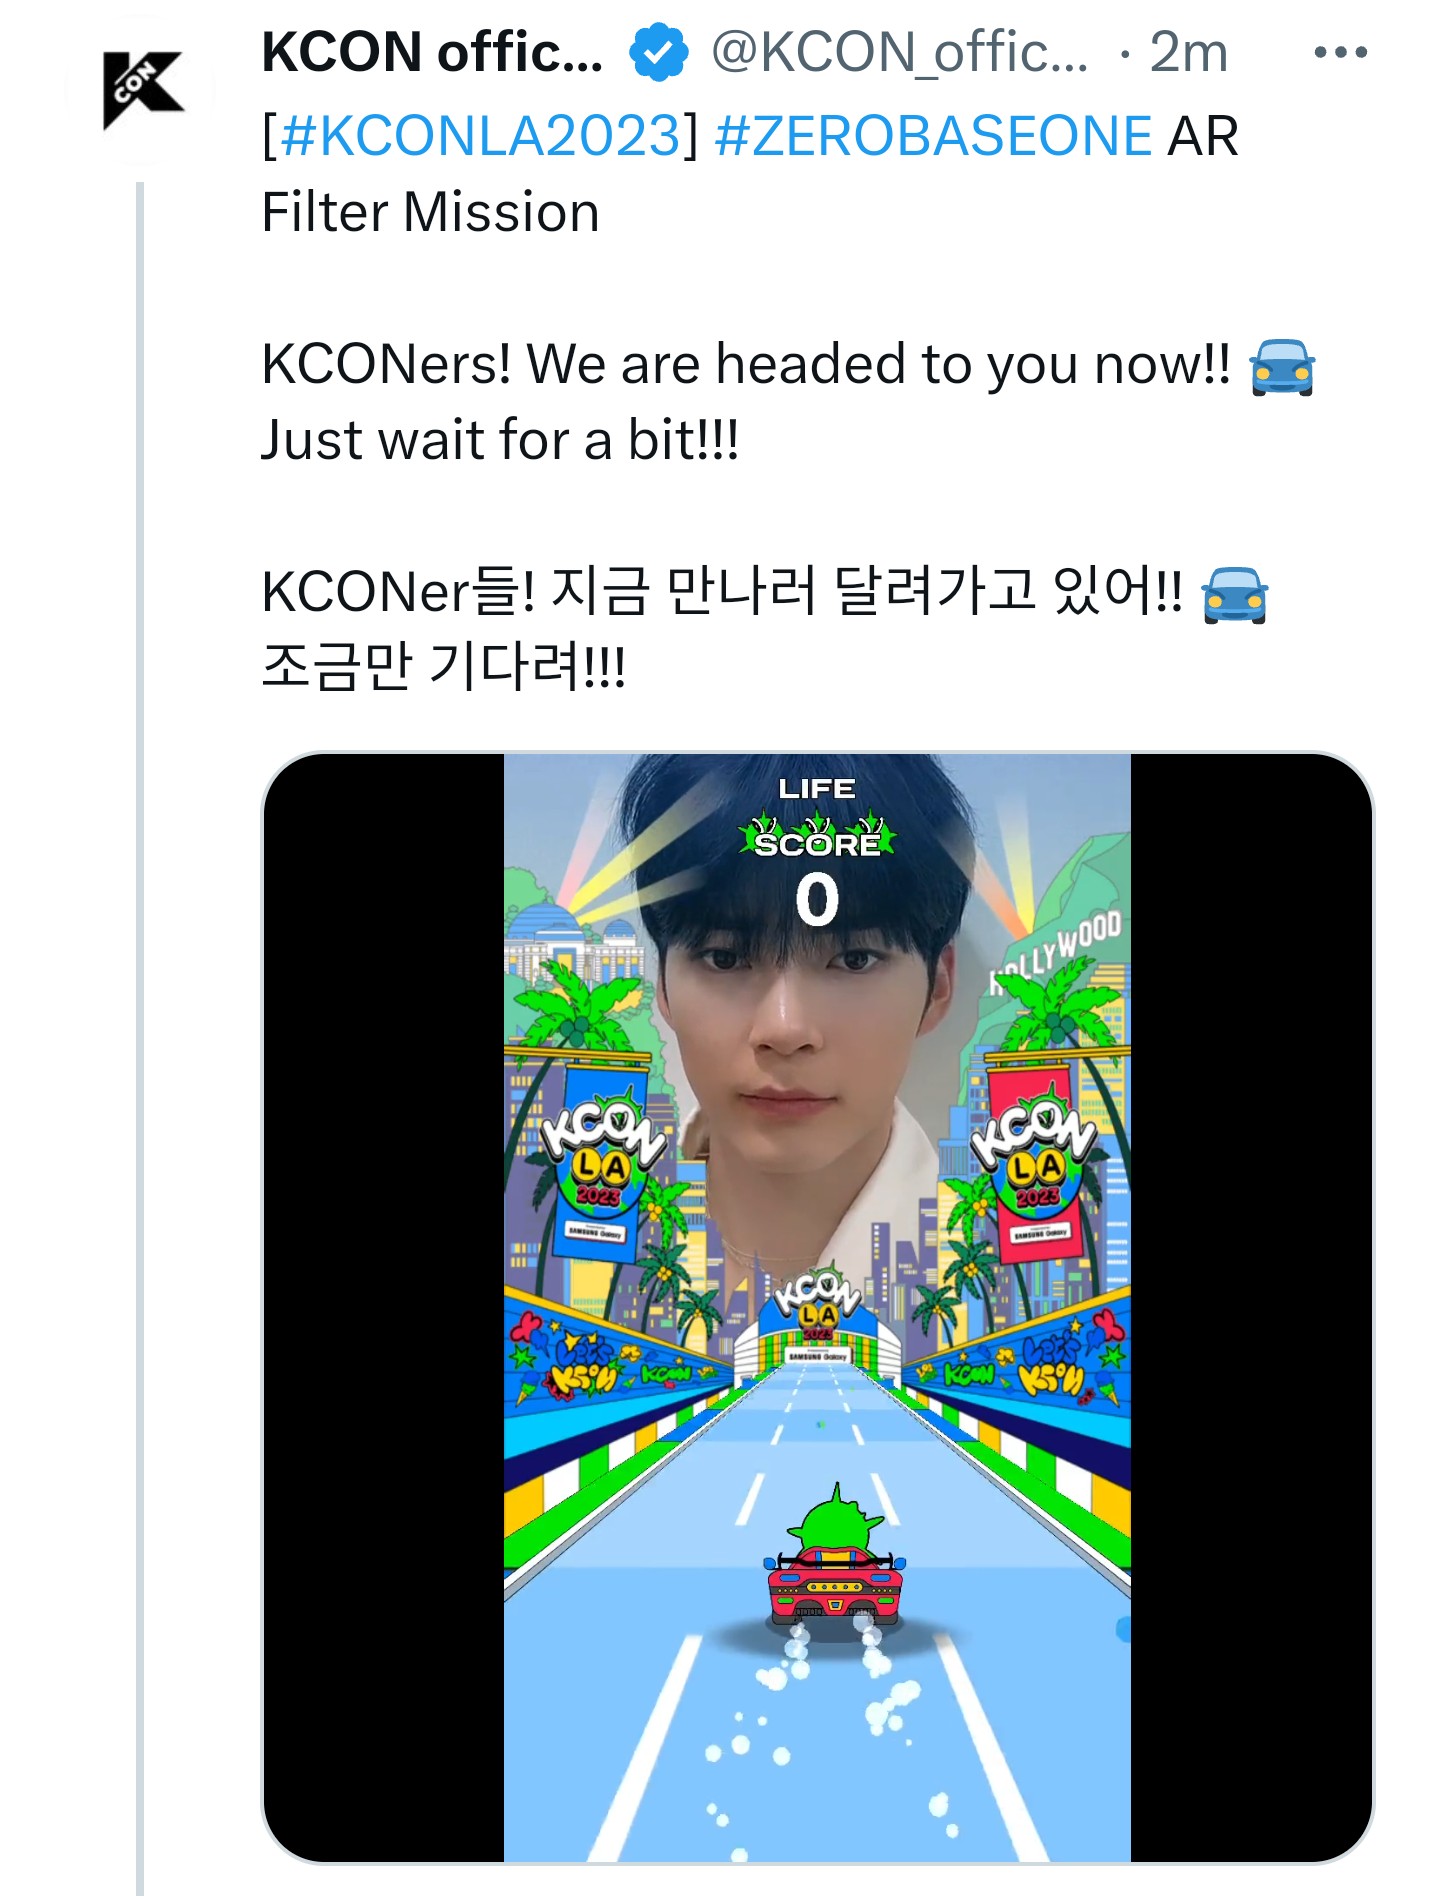
Task: Open the three-dot more options menu
Action: (1340, 52)
